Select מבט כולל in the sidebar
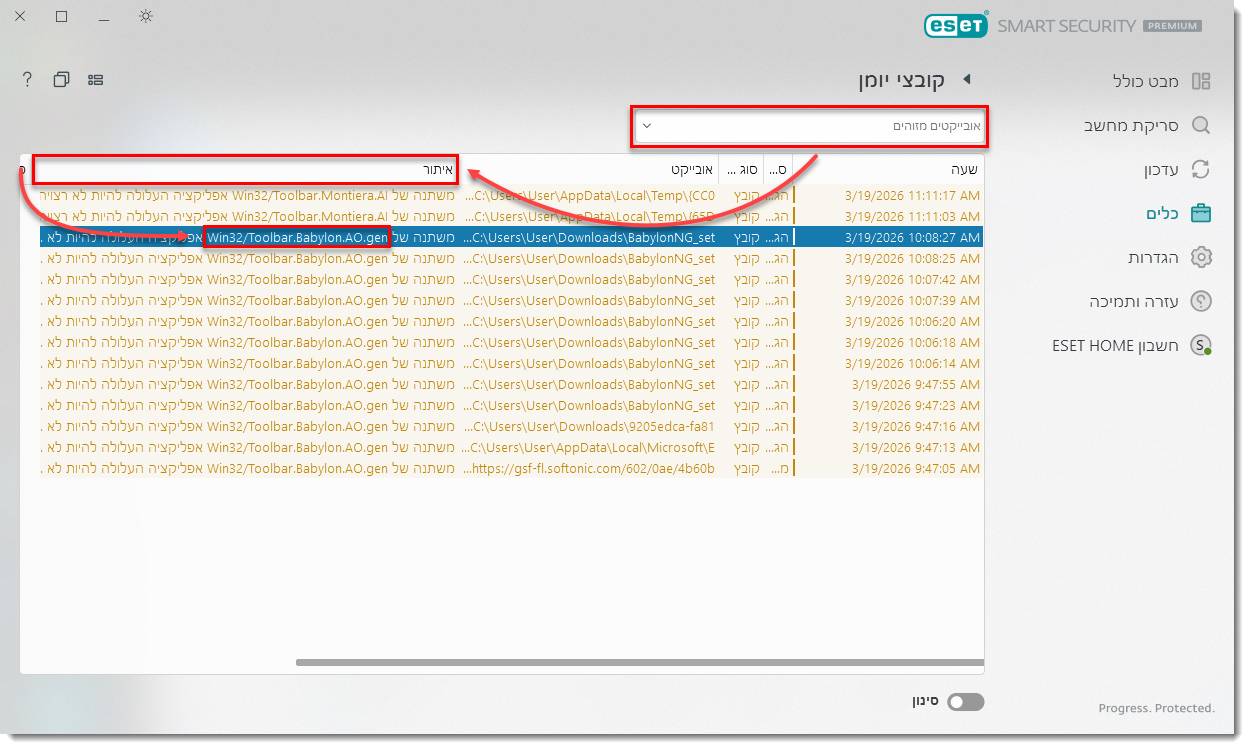Screen dimensions: 1249x749 pyautogui.click(x=1146, y=81)
